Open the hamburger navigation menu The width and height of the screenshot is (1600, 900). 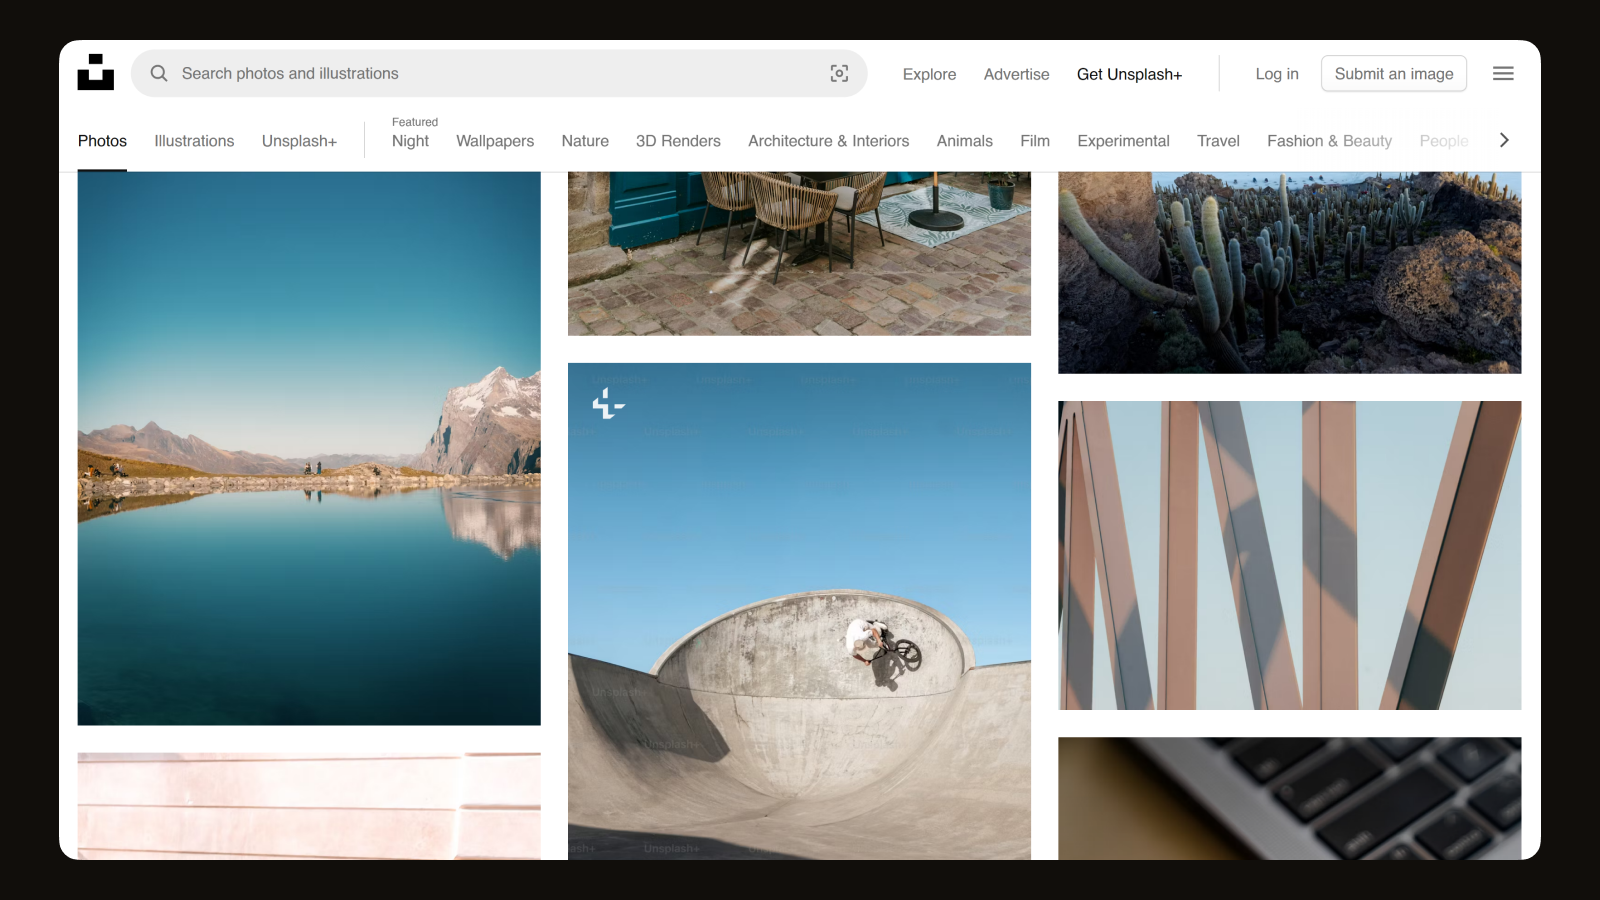(1503, 73)
